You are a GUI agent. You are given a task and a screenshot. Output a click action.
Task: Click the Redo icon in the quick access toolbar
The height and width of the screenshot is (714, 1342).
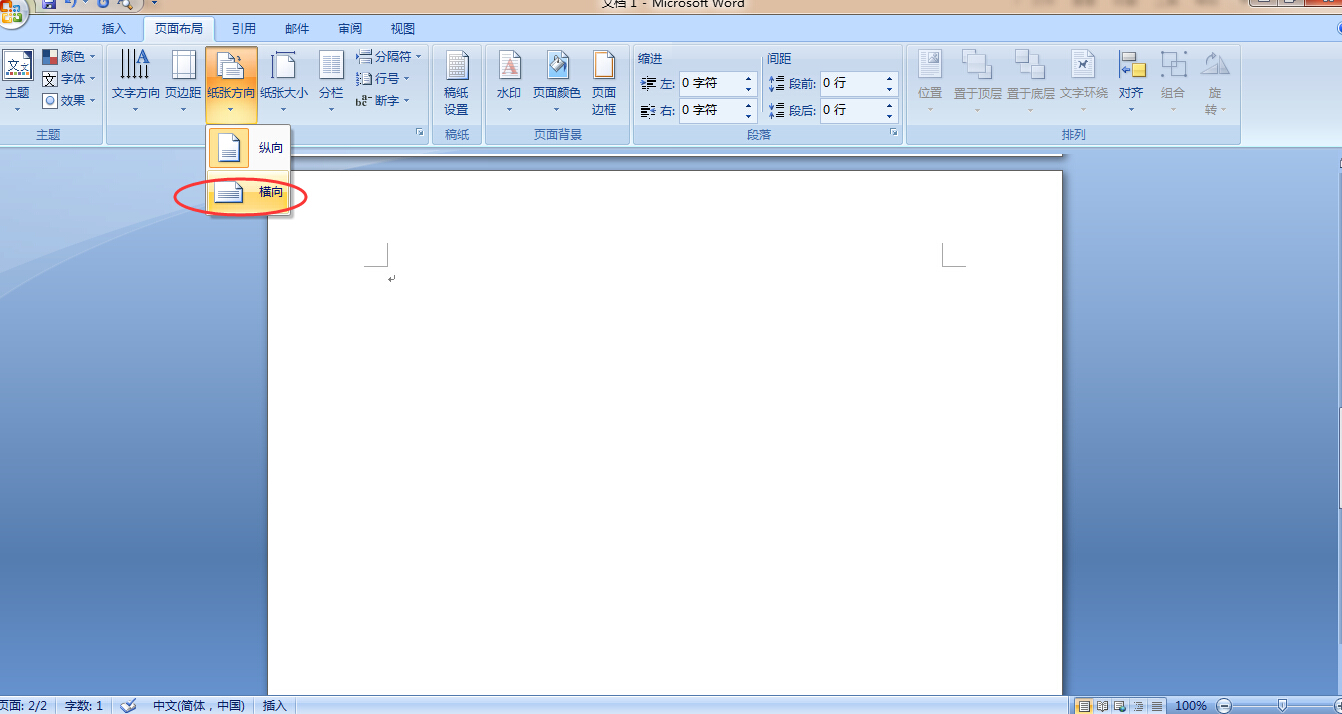(102, 5)
